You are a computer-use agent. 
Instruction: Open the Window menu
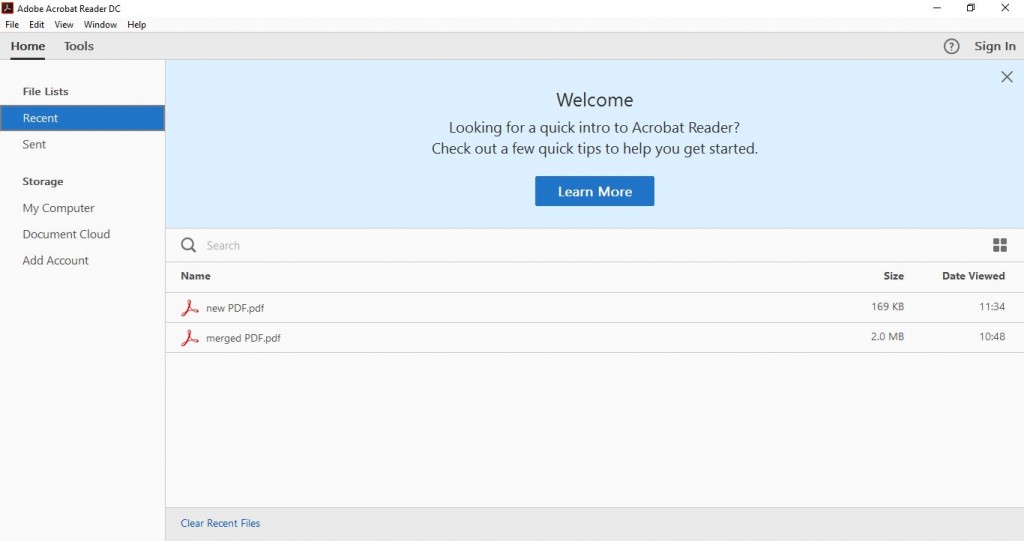tap(100, 24)
